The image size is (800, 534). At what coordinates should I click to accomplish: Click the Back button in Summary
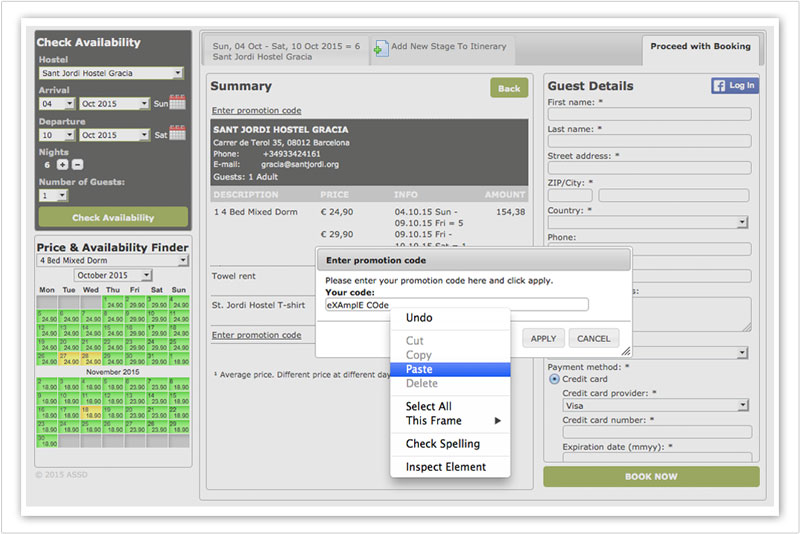(x=509, y=88)
